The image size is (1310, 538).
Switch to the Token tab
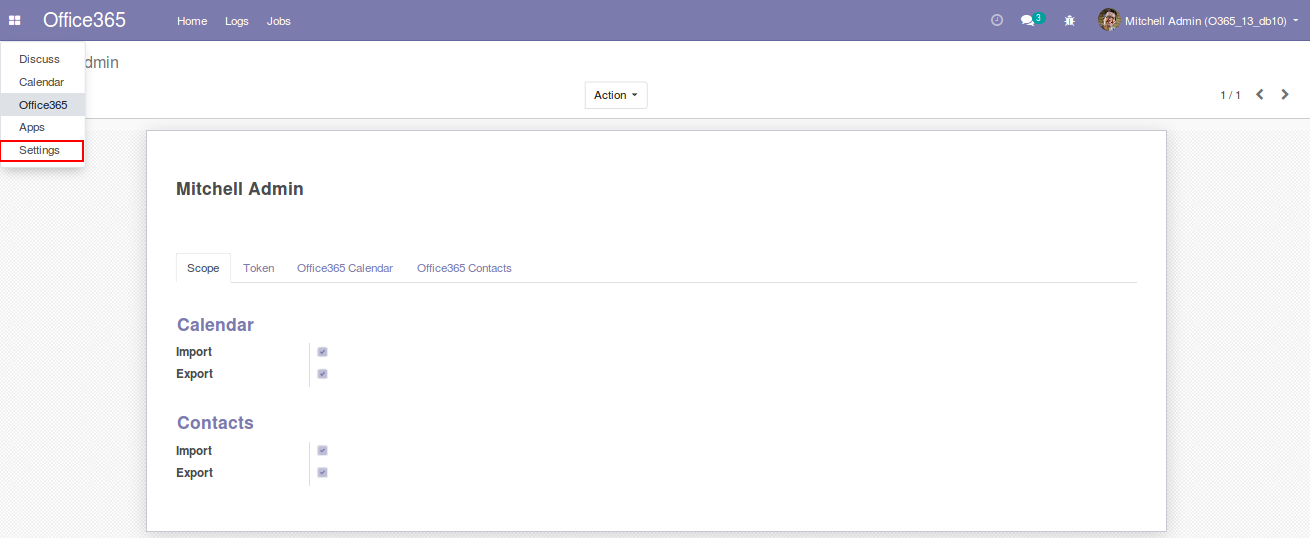point(259,268)
